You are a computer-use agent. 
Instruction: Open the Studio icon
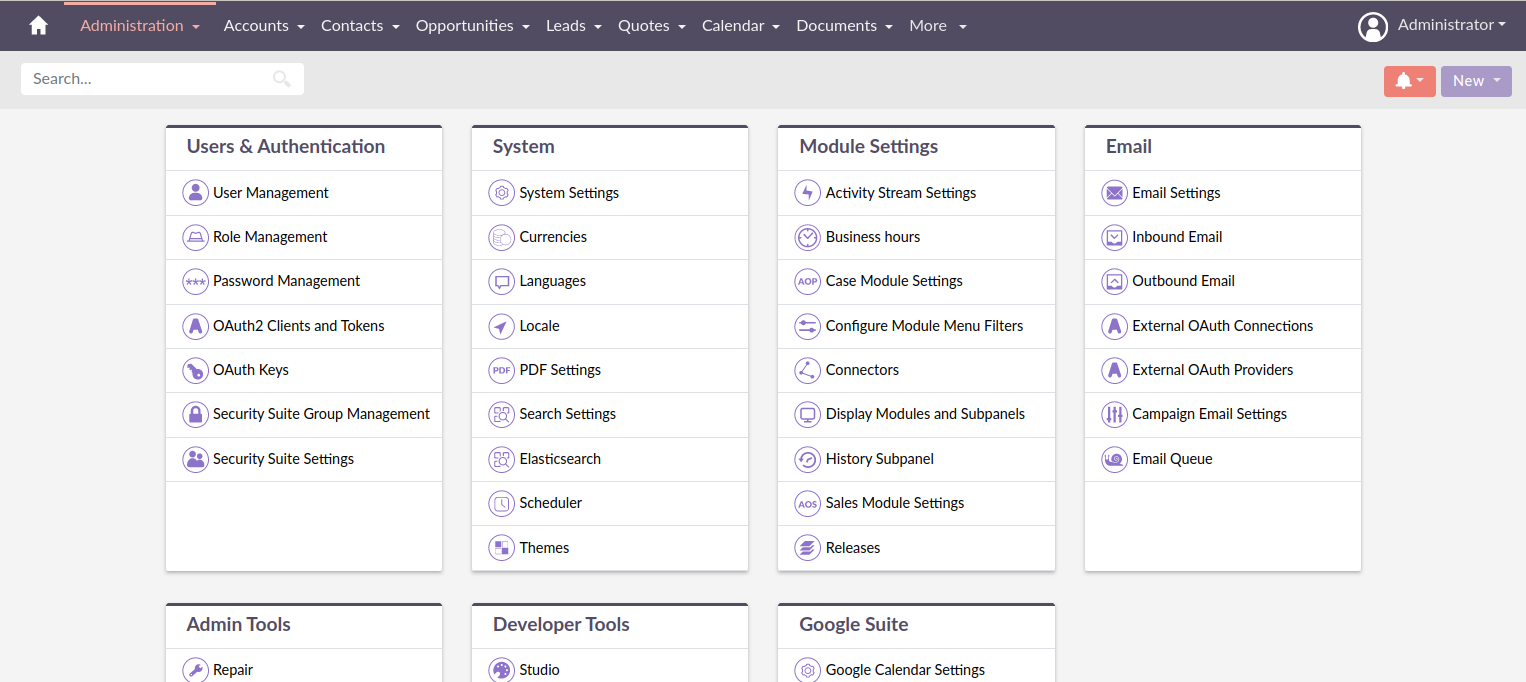coord(501,670)
